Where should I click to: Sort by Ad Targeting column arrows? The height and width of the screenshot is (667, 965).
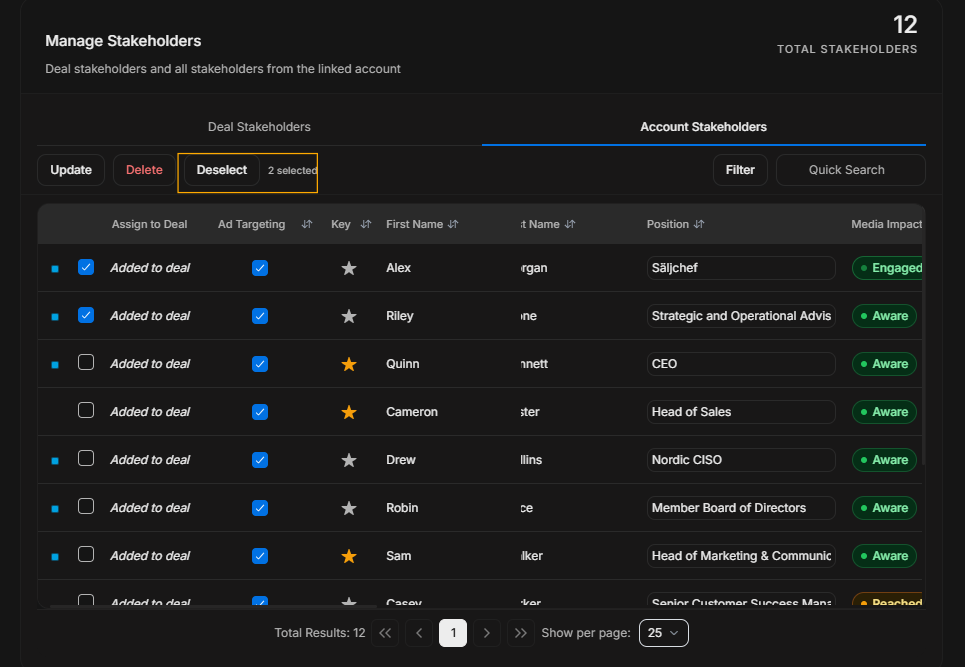[306, 225]
